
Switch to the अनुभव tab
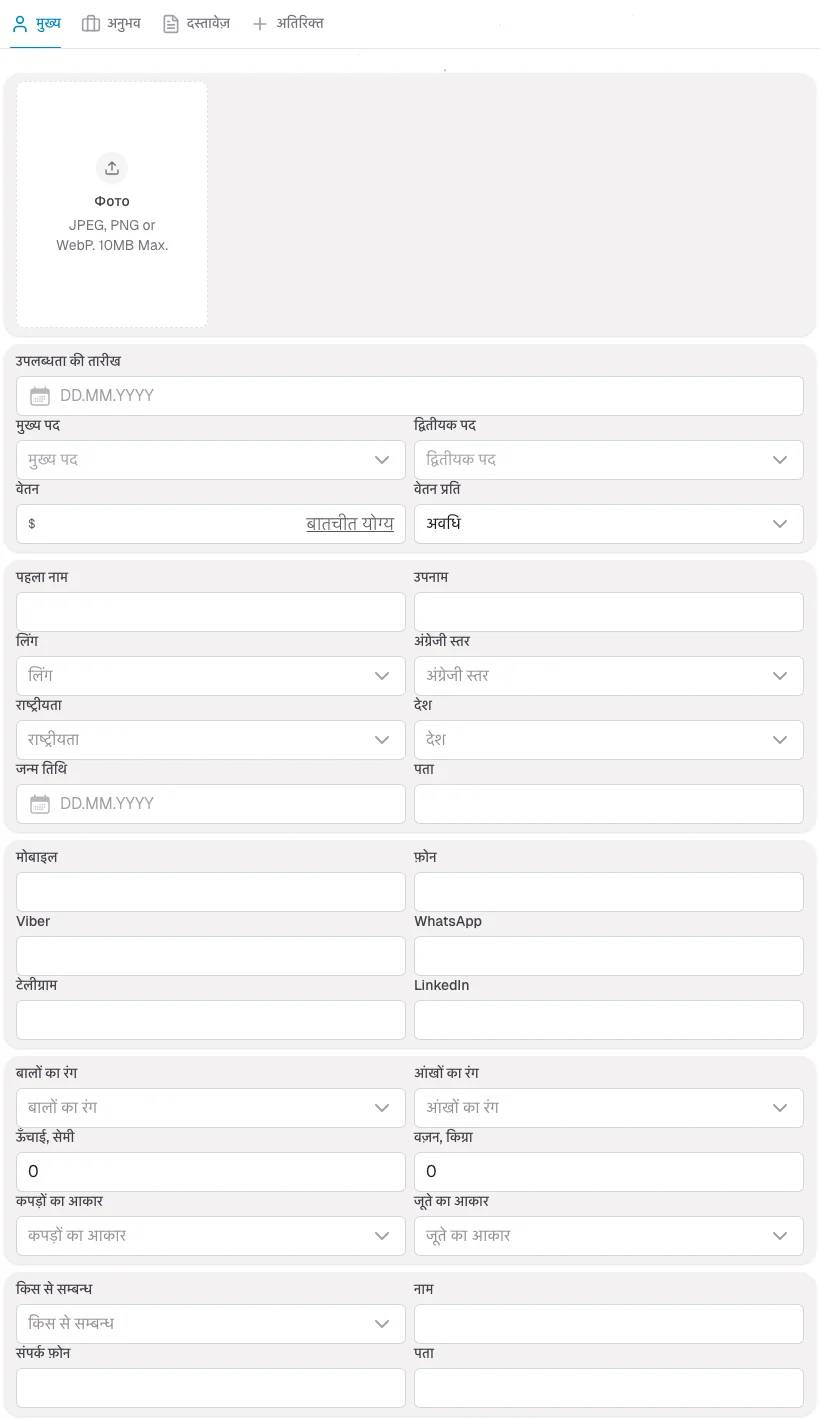[x=112, y=23]
